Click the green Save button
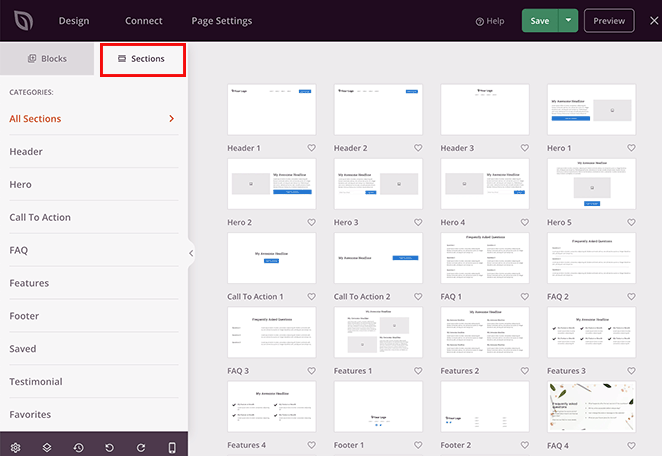 pos(539,21)
